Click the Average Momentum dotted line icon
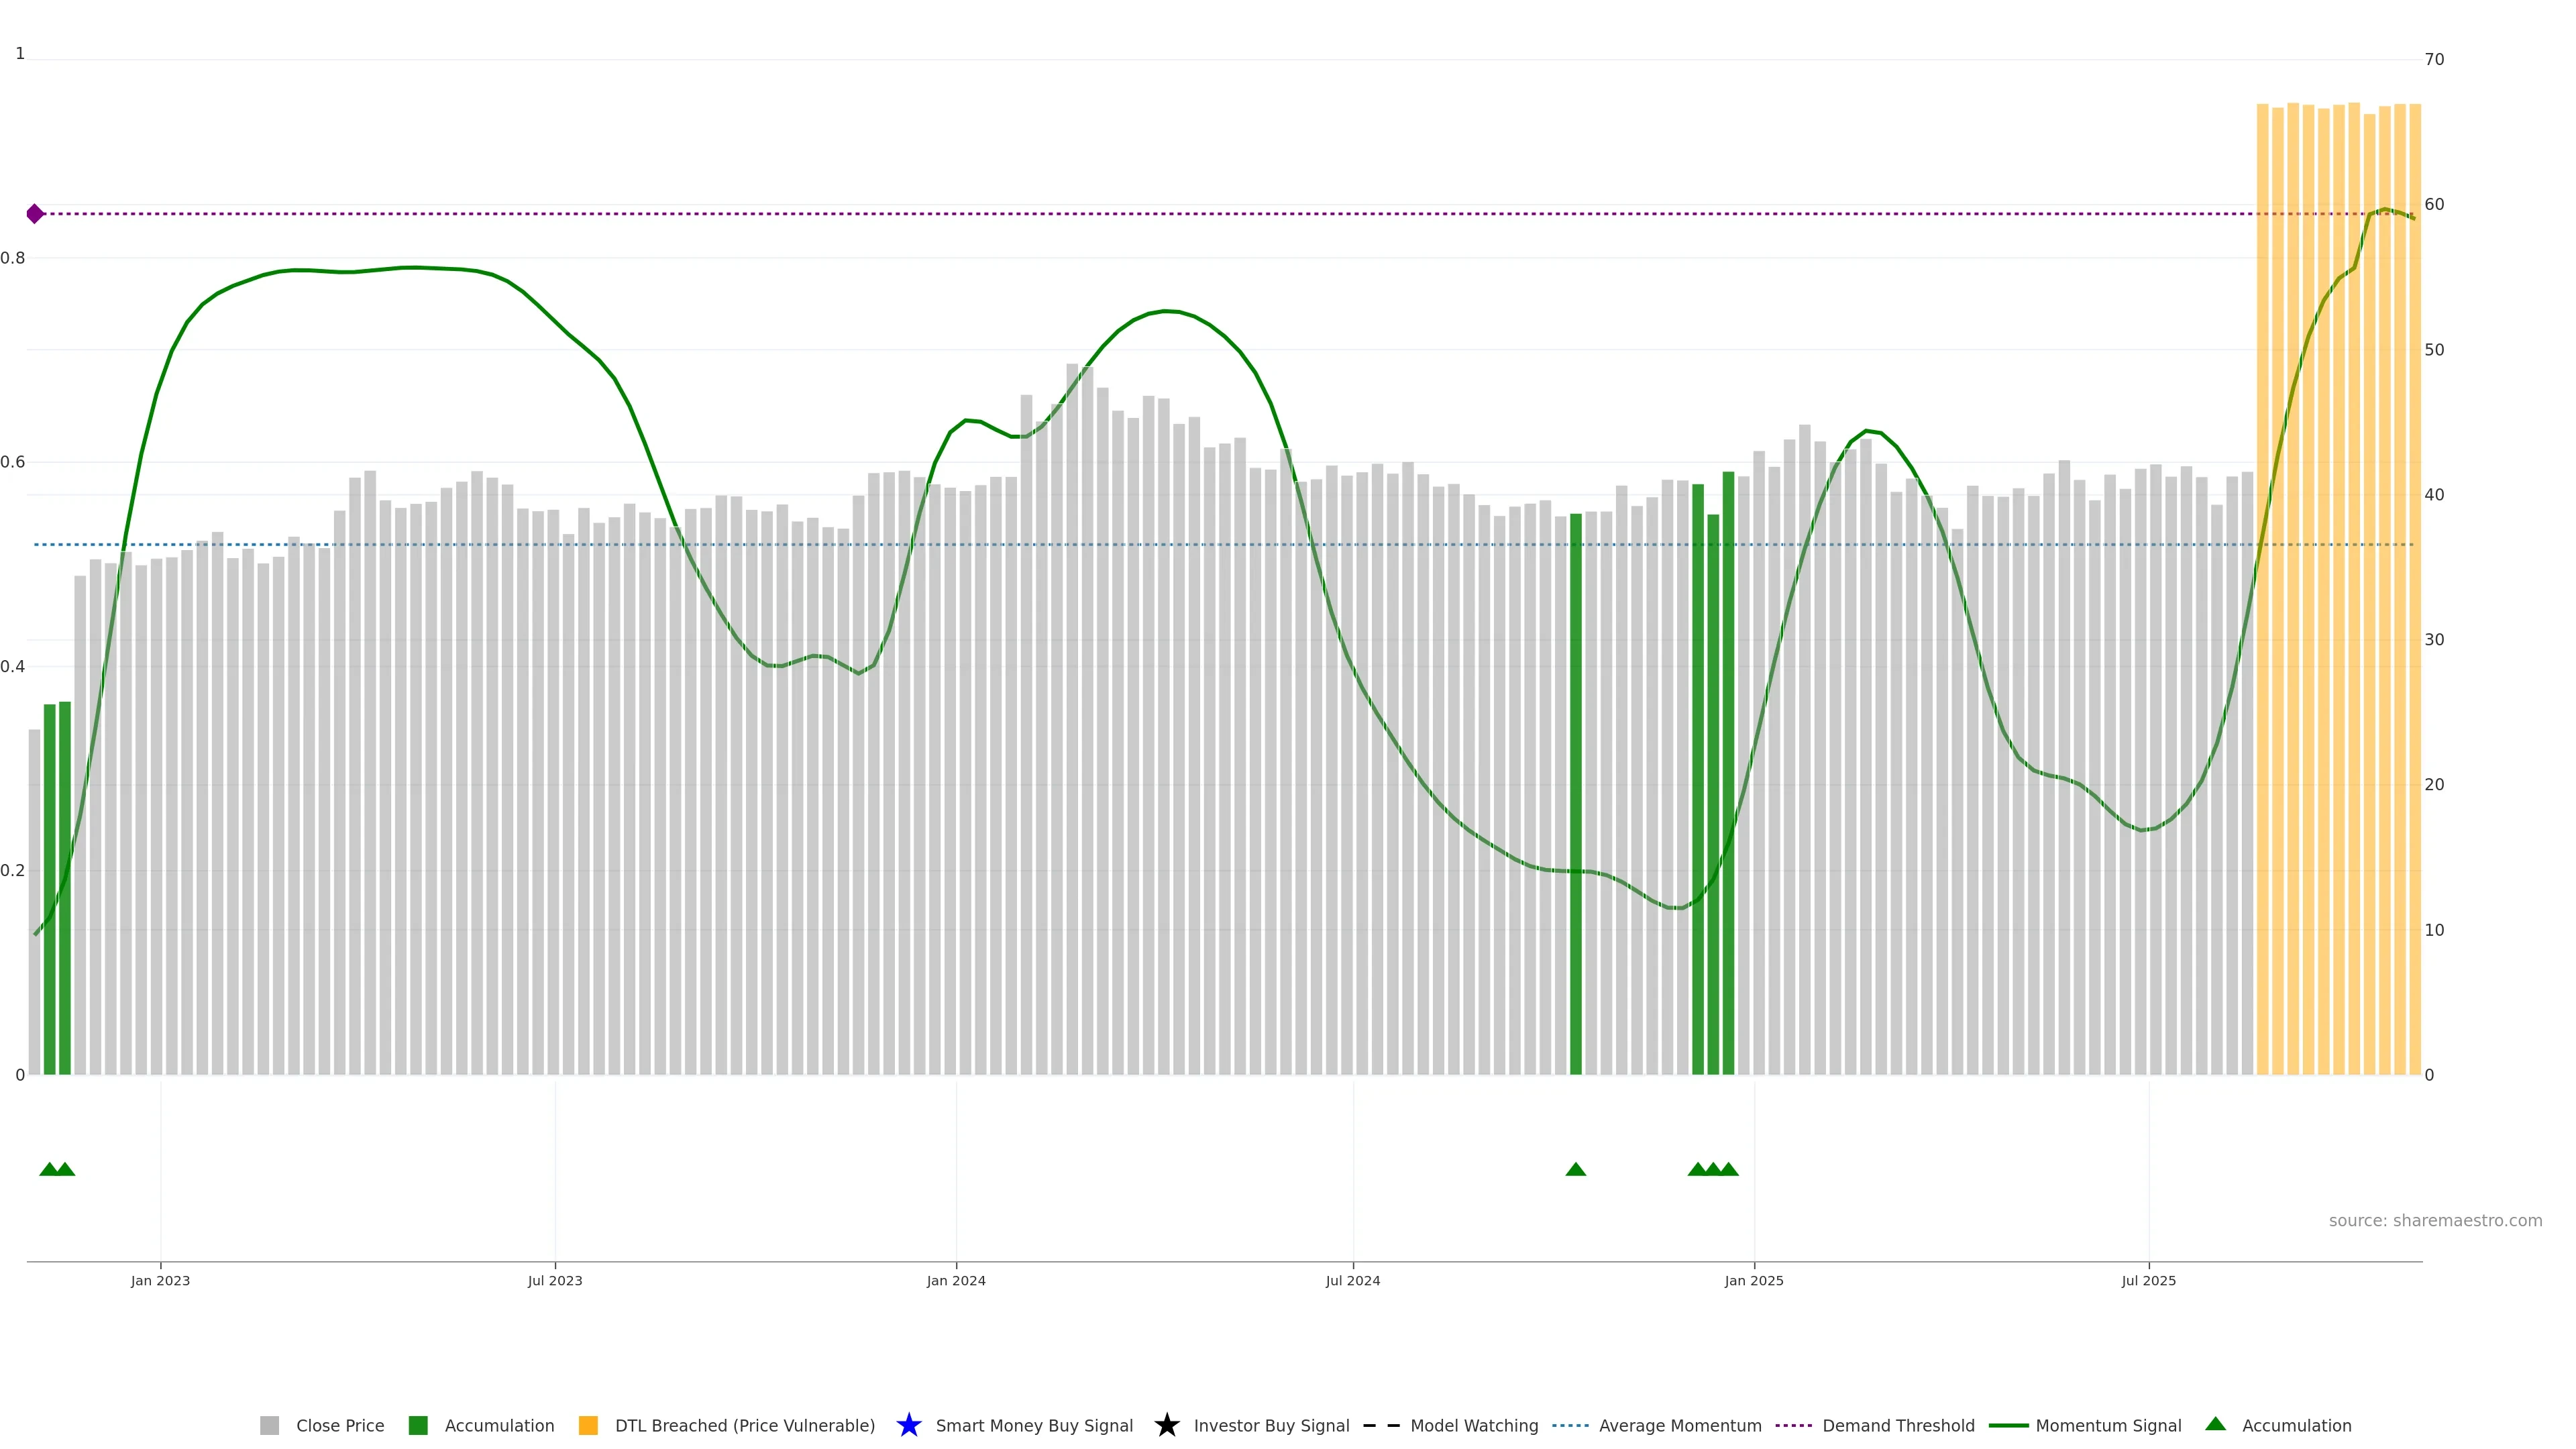Viewport: 2576px width, 1449px height. (1570, 1425)
